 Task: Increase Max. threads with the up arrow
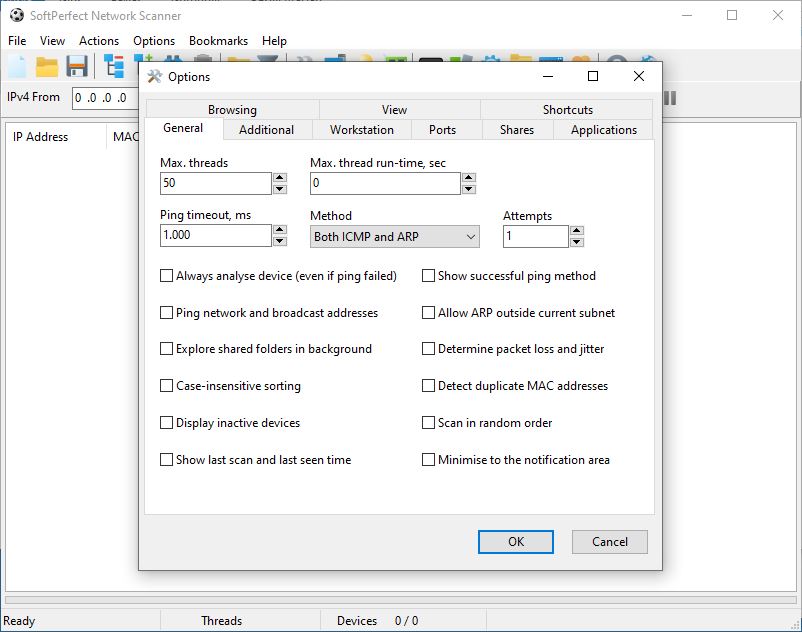click(280, 177)
